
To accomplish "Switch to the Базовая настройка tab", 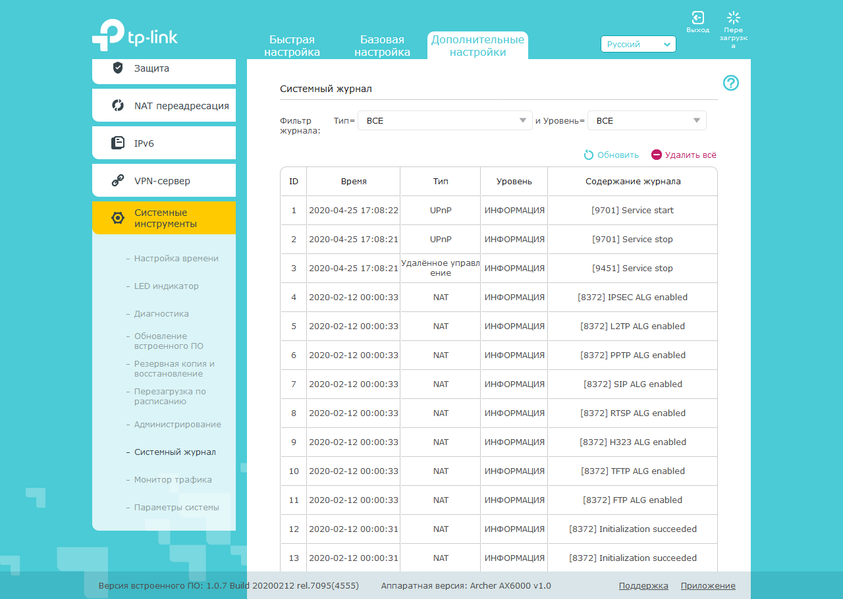I will pyautogui.click(x=382, y=46).
